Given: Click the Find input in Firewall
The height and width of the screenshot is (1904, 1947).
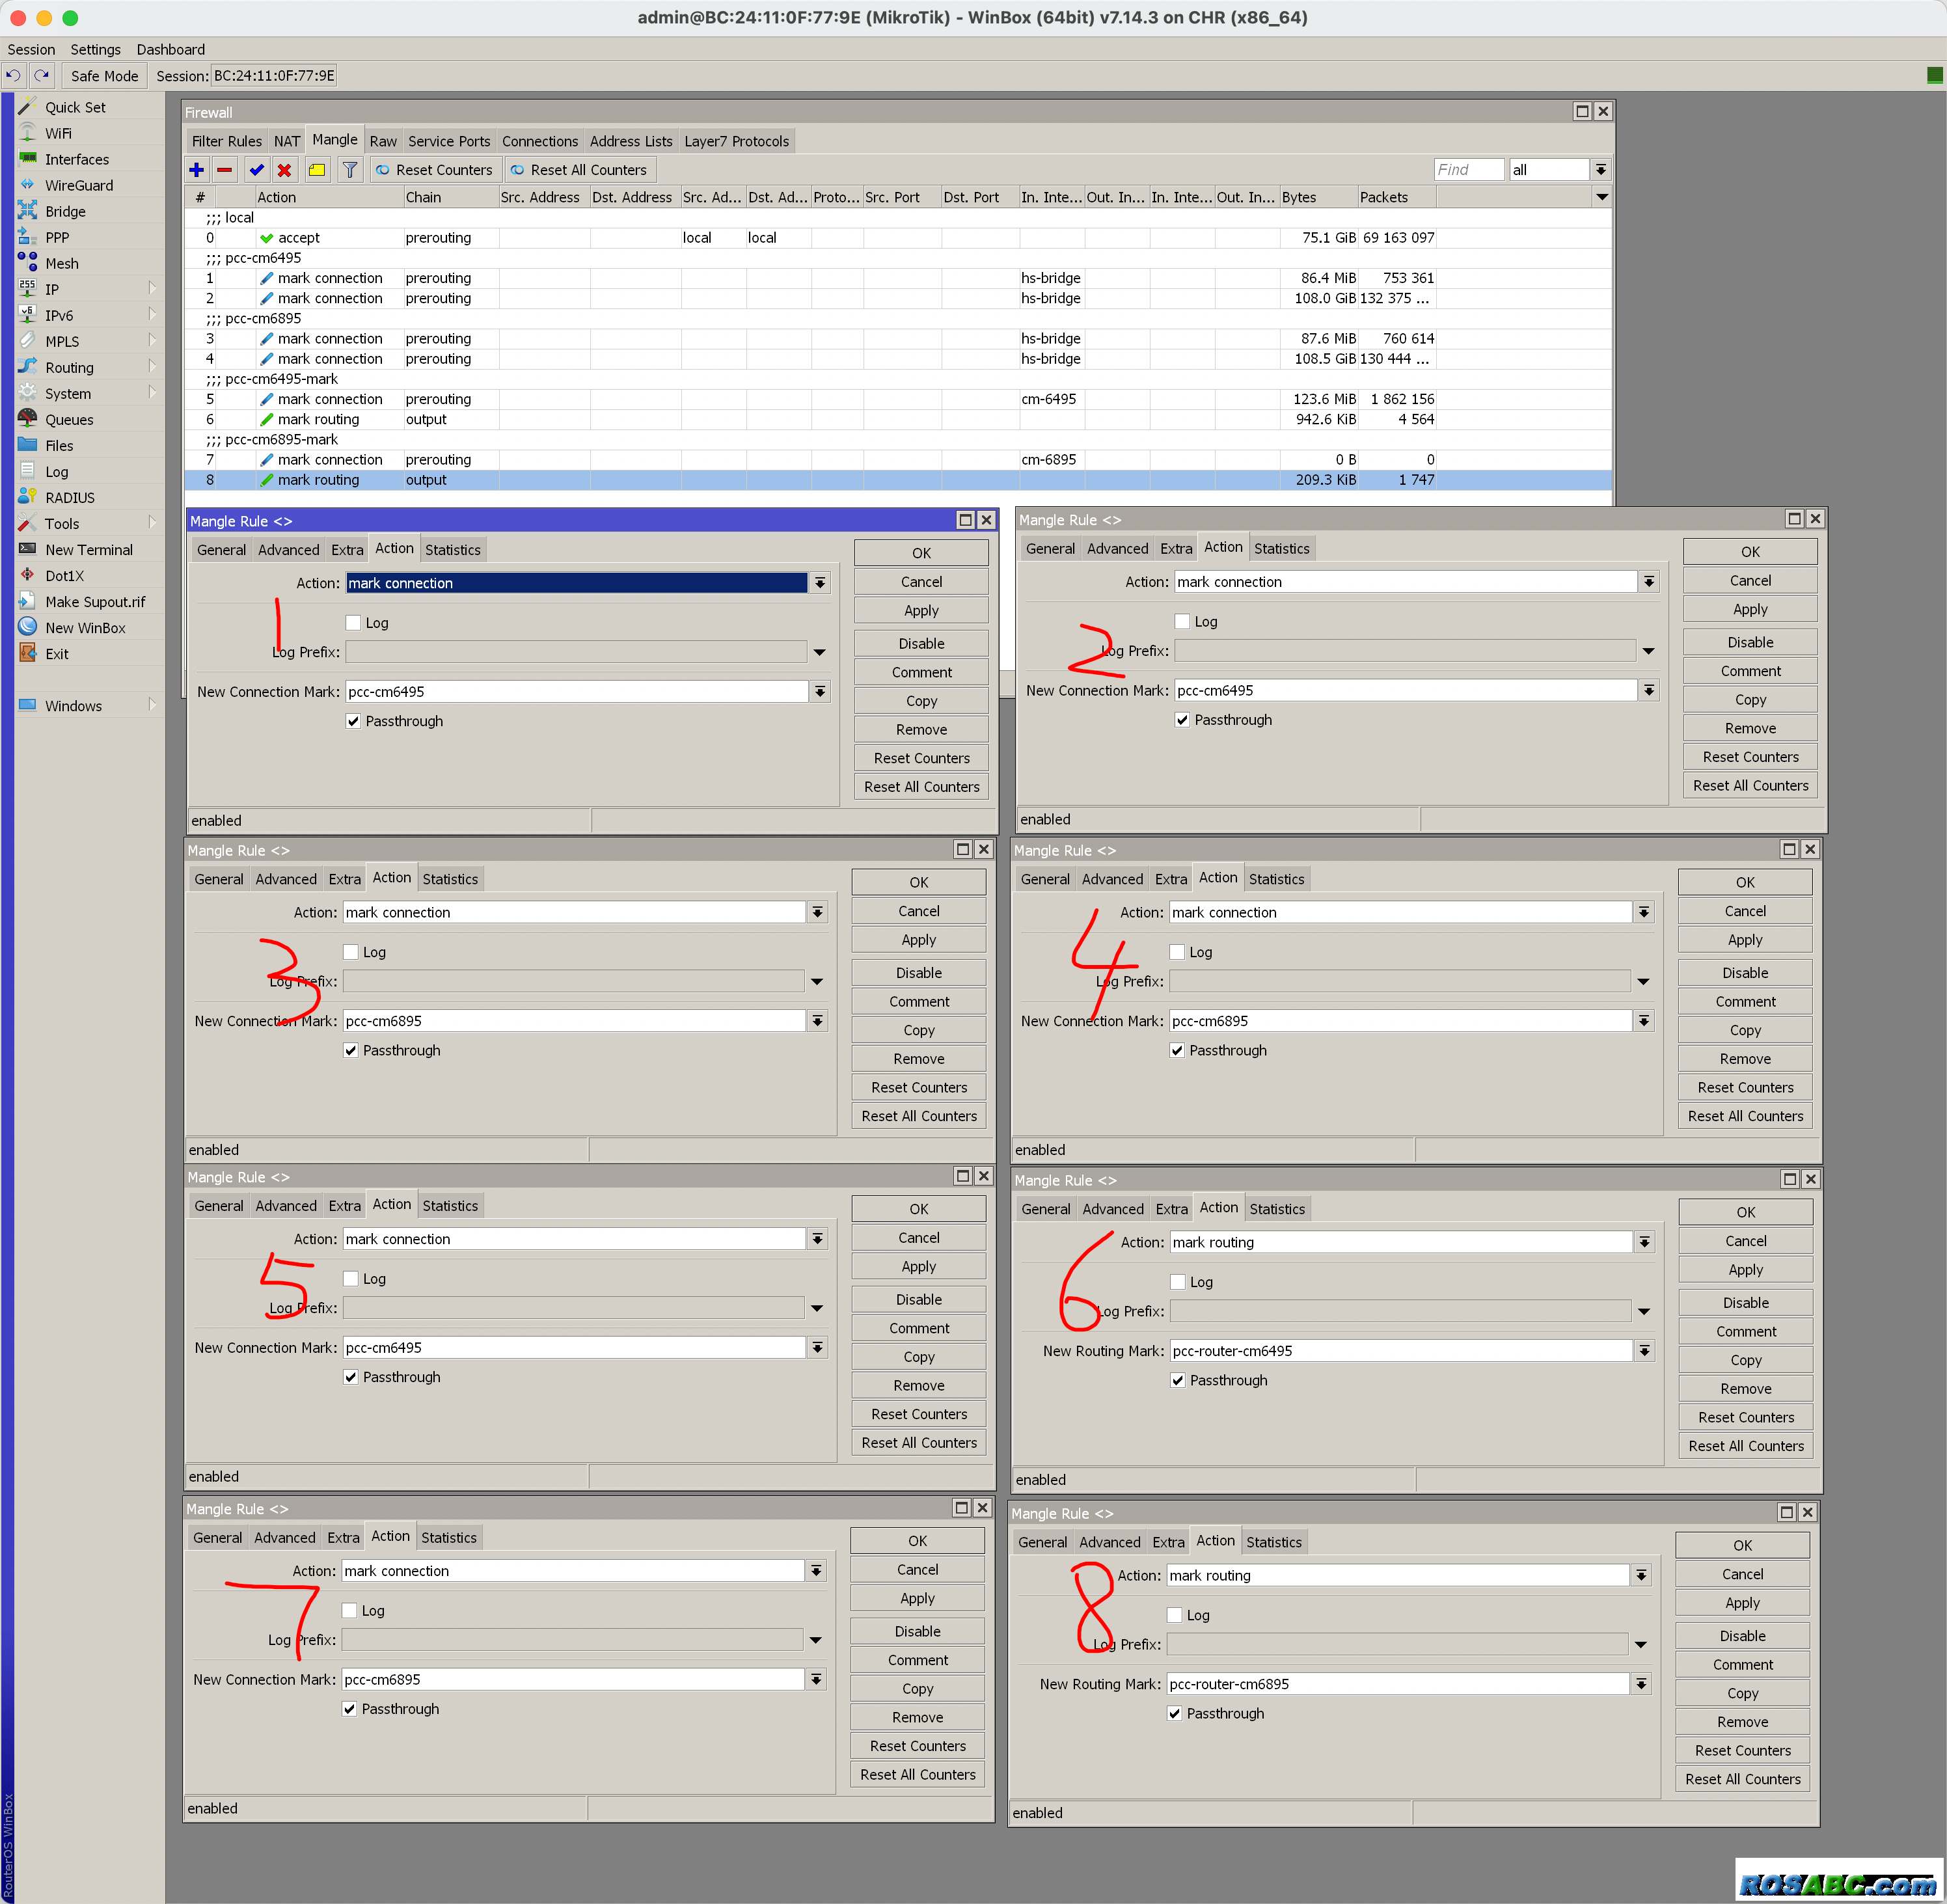Looking at the screenshot, I should [1469, 170].
